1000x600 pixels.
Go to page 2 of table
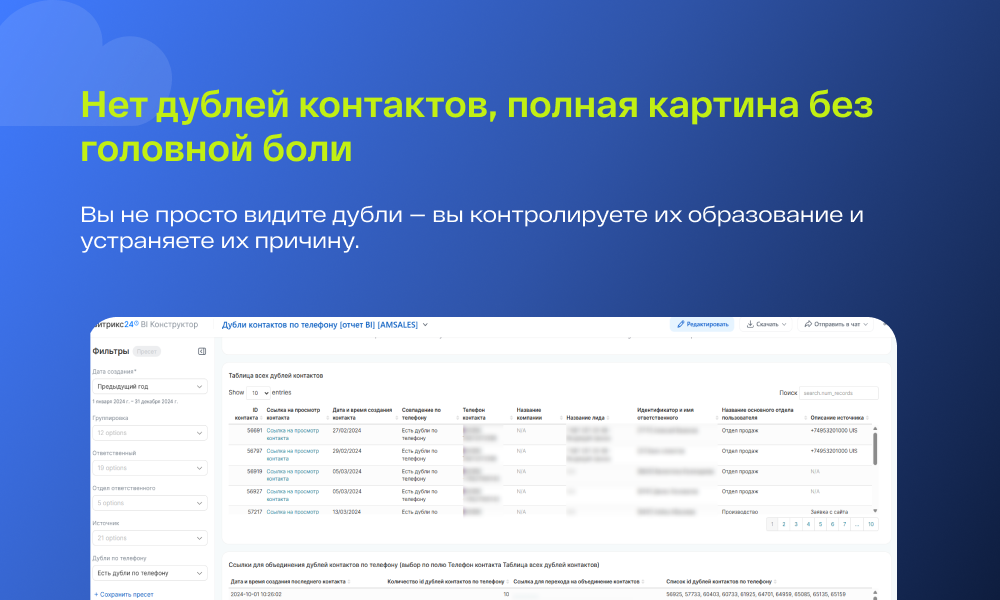point(784,524)
